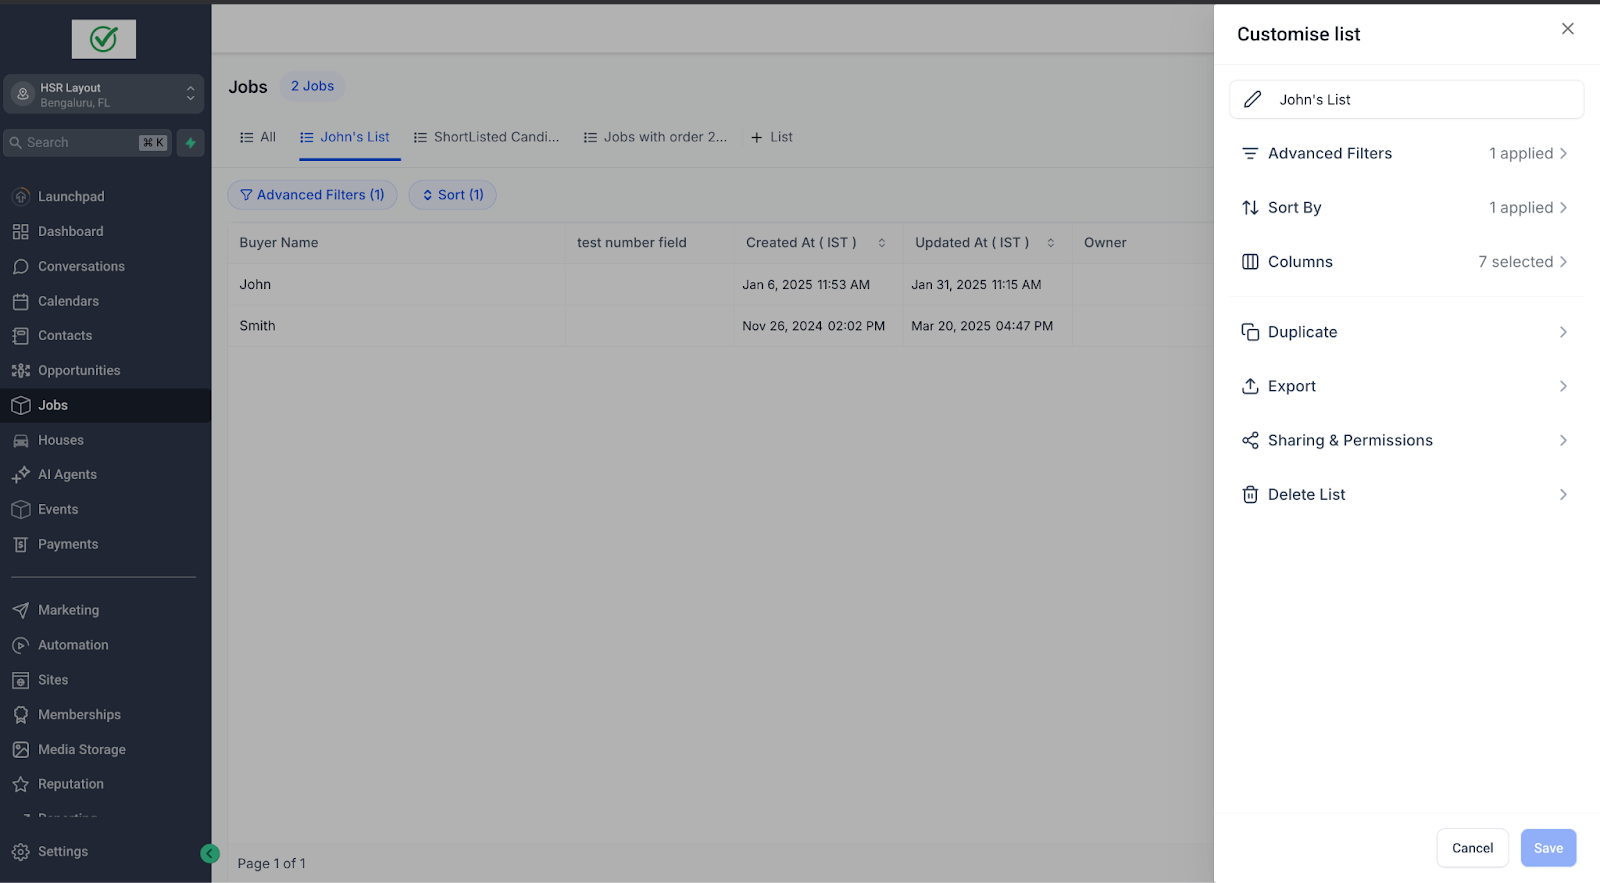The width and height of the screenshot is (1600, 883).
Task: Click the Export upload icon
Action: click(1250, 386)
